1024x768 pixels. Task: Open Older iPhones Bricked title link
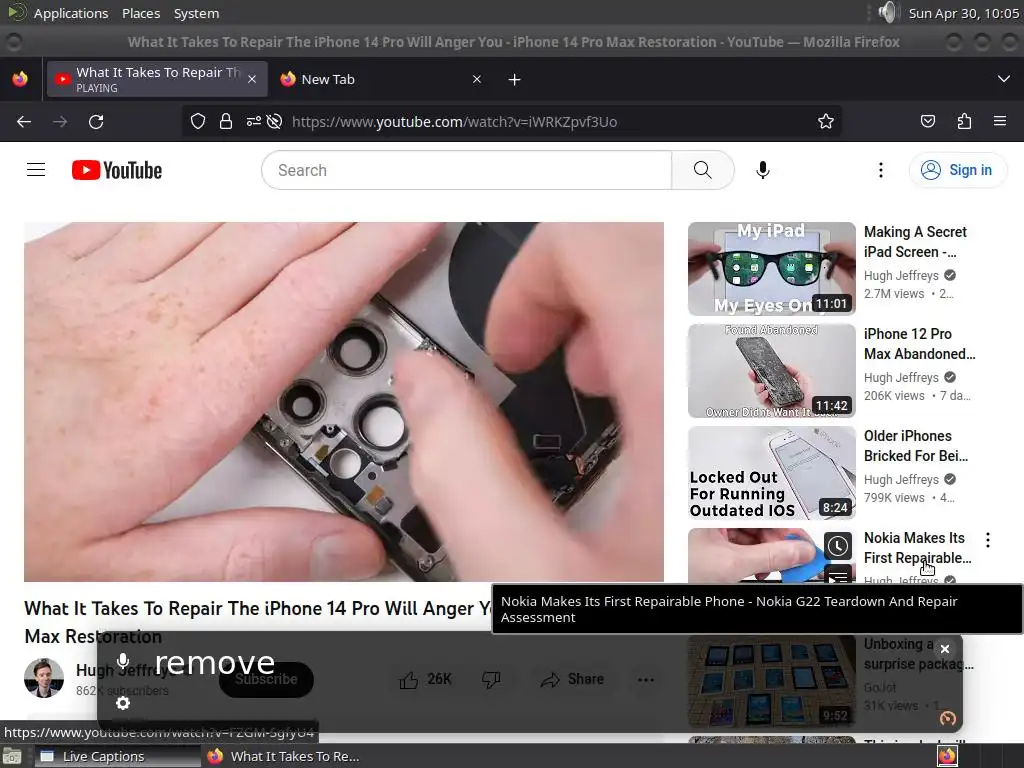click(916, 445)
